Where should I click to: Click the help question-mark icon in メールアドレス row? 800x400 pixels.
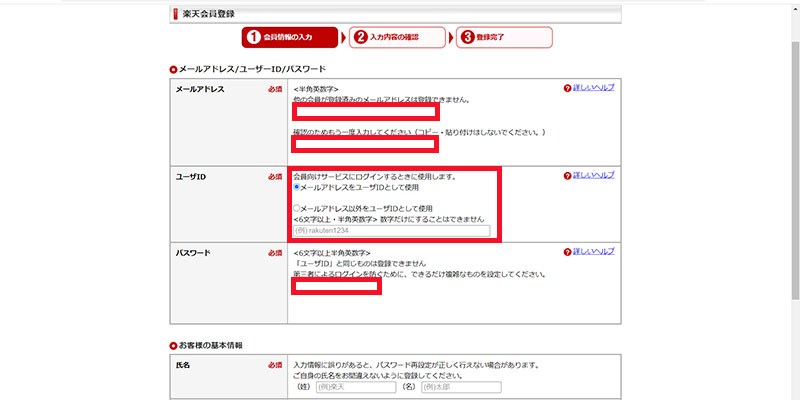(x=568, y=89)
